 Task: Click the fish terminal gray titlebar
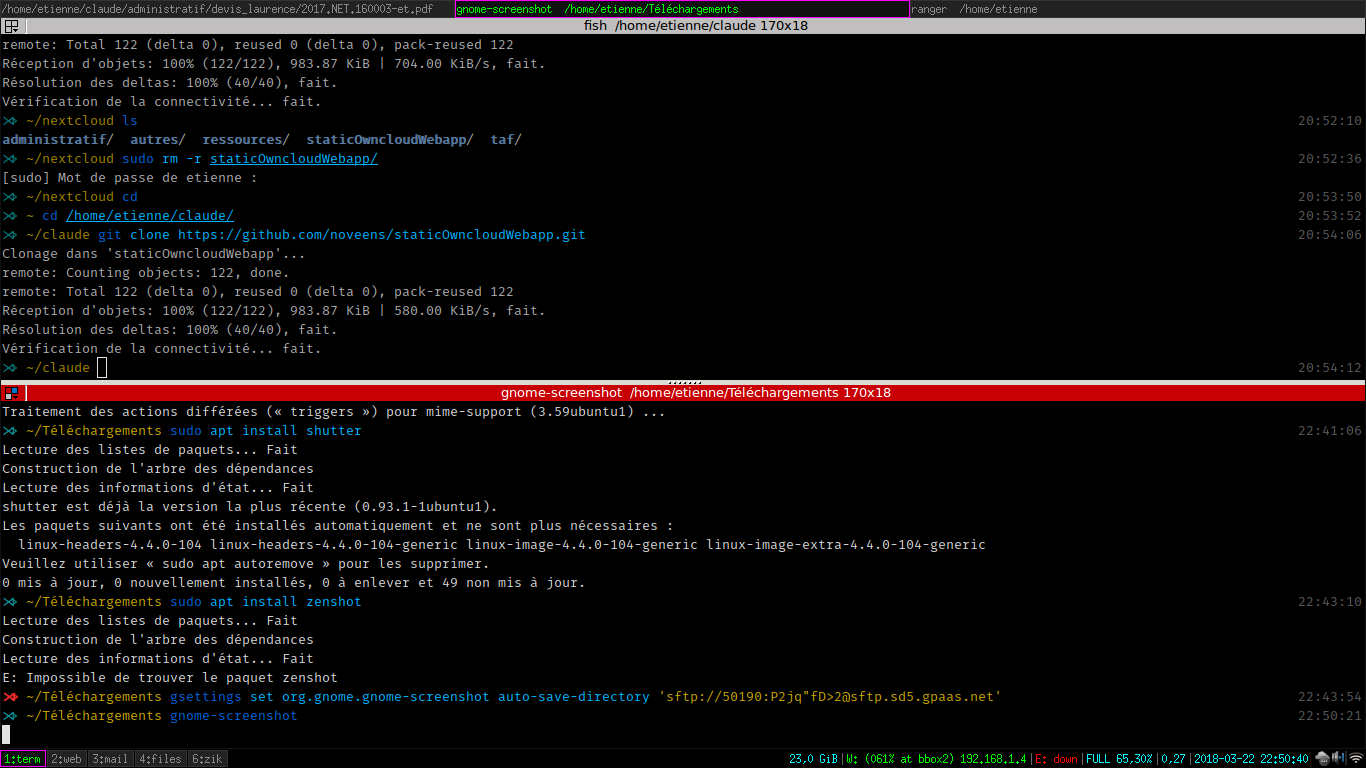coord(695,26)
